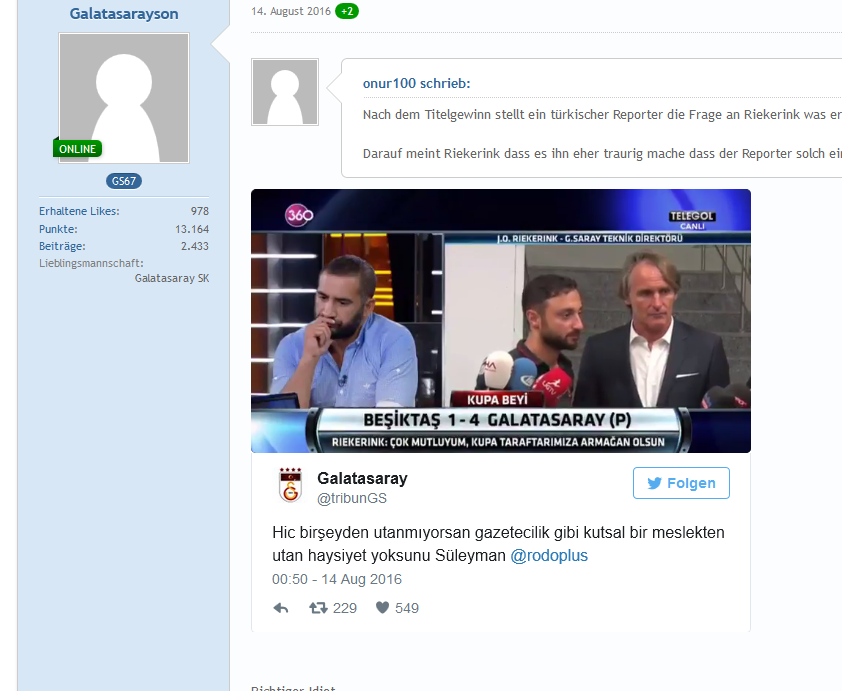Click the 'onur100 schrieb:' quote link
The height and width of the screenshot is (691, 842).
(416, 84)
